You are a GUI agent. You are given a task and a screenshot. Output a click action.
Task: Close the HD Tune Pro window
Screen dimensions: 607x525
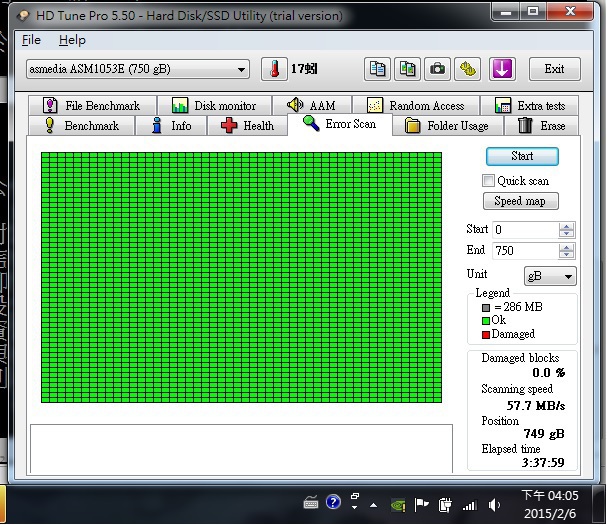tap(570, 11)
